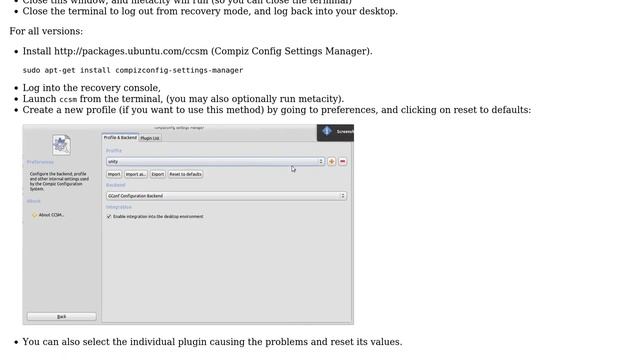
Task: Click the star icon beside About CCSM
Action: 35,215
